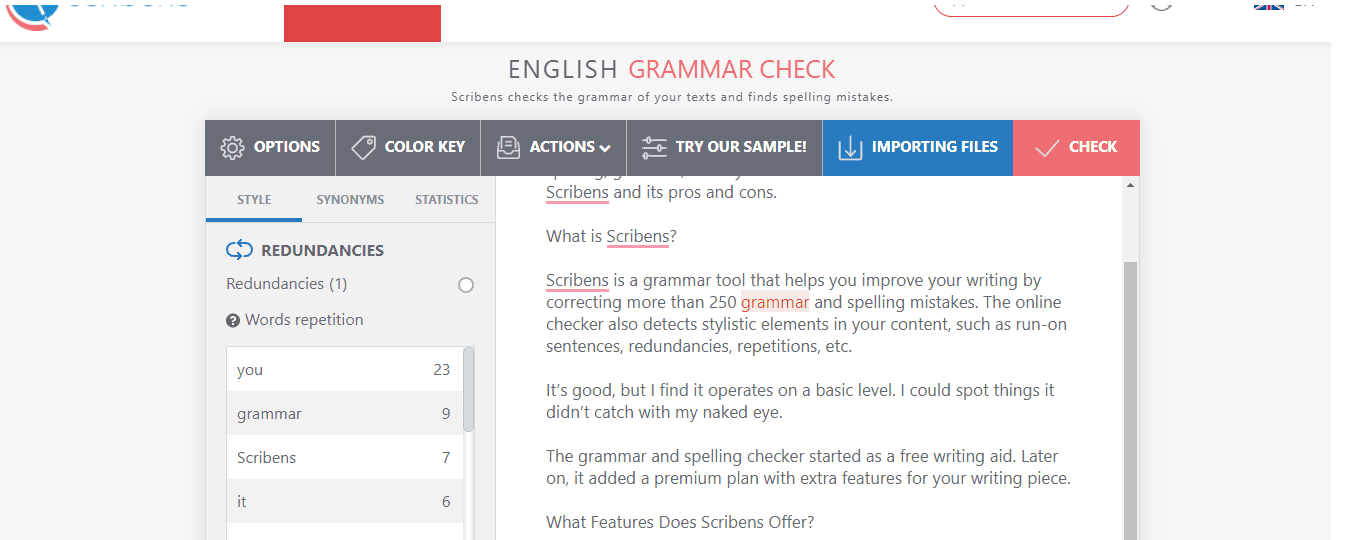The image size is (1366, 540).
Task: Select 'grammar' row in words repetition list
Action: click(x=345, y=413)
